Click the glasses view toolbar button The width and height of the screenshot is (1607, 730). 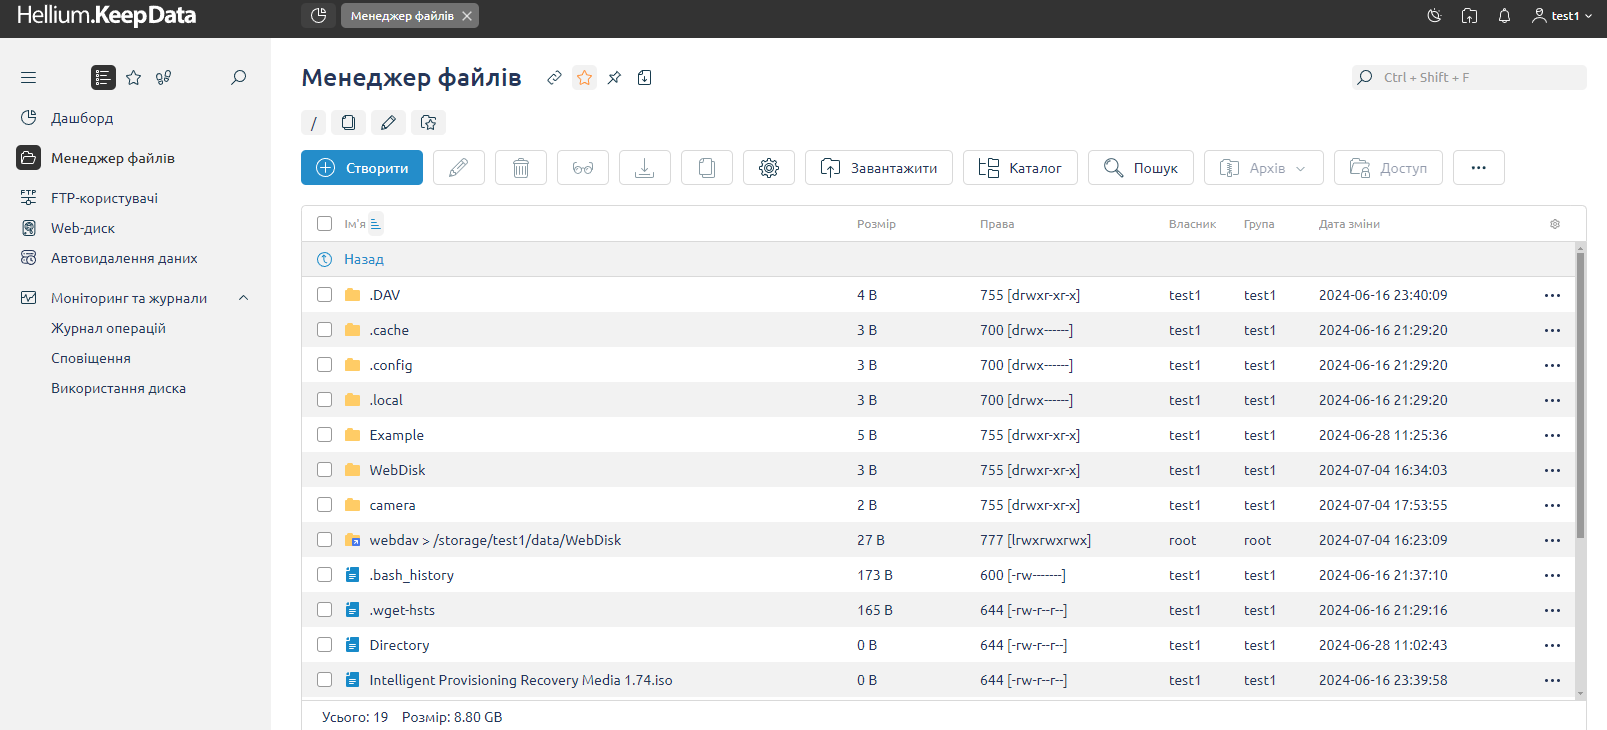(583, 168)
